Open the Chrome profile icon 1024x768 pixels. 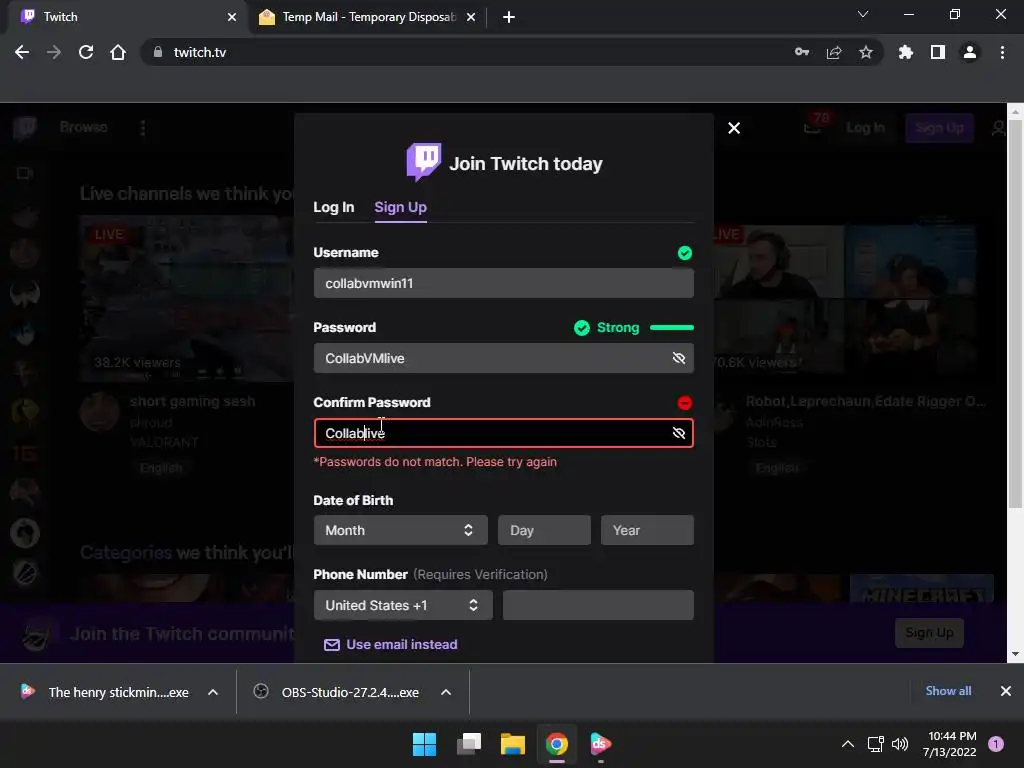pyautogui.click(x=970, y=52)
